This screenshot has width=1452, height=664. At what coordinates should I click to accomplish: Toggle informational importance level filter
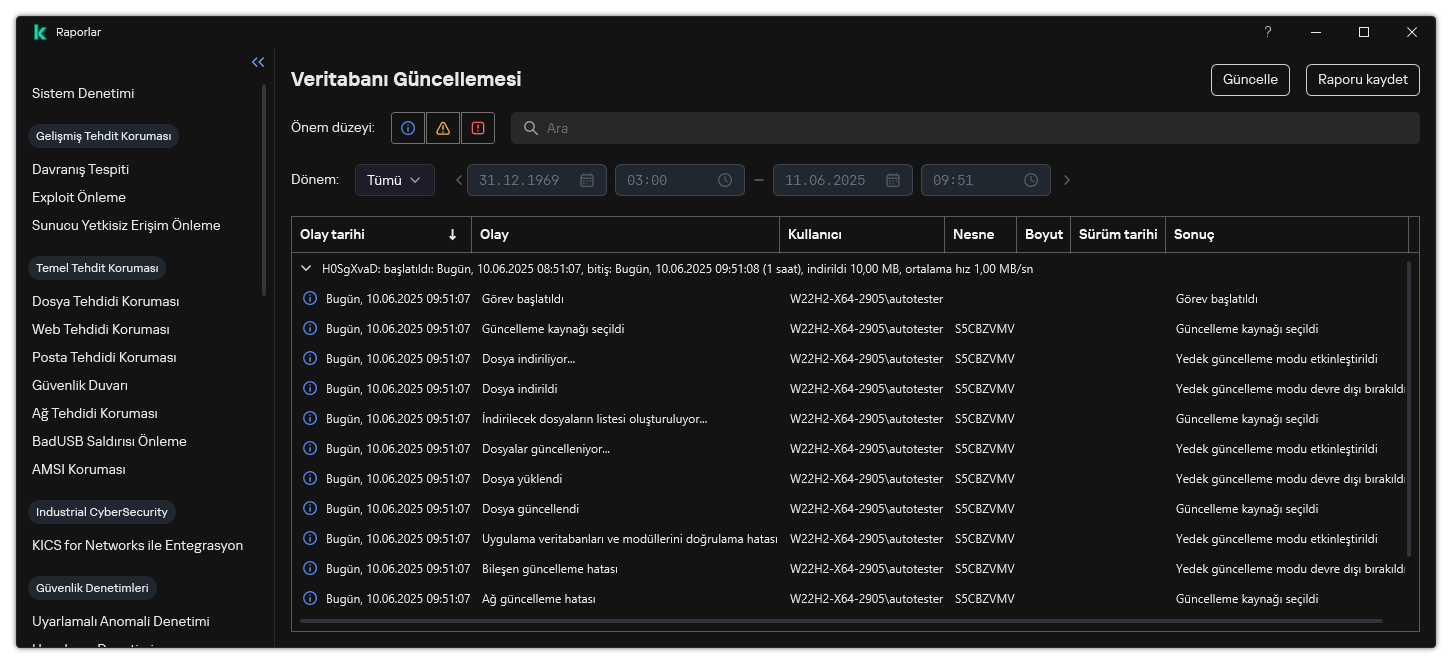click(x=407, y=128)
